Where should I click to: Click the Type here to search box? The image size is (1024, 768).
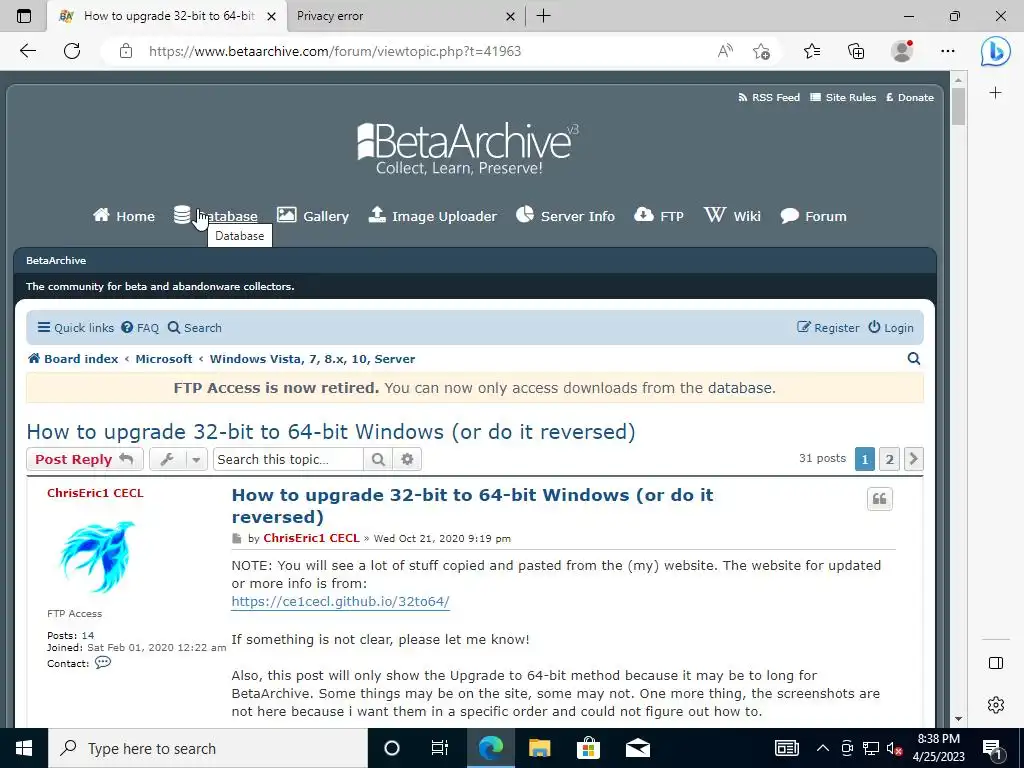(x=208, y=748)
